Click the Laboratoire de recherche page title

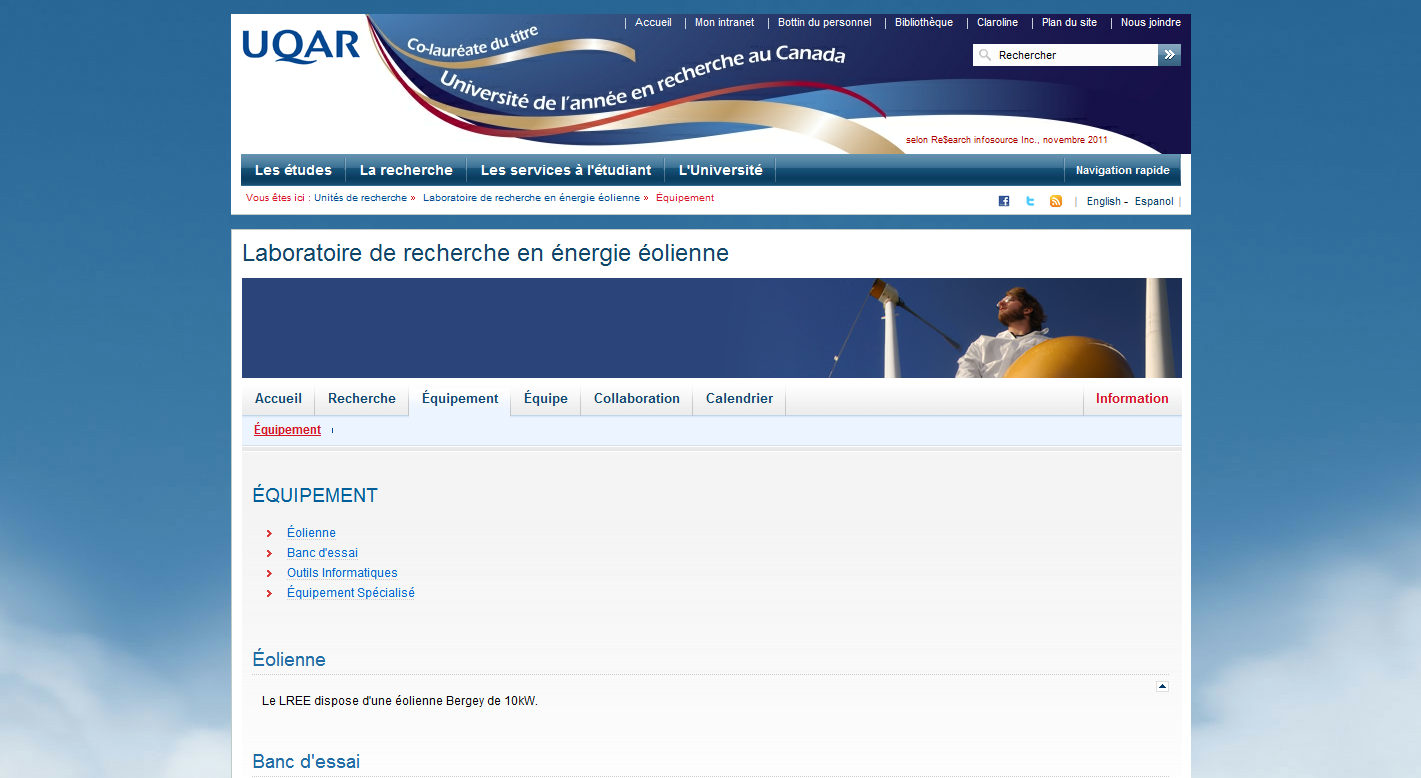[x=485, y=253]
